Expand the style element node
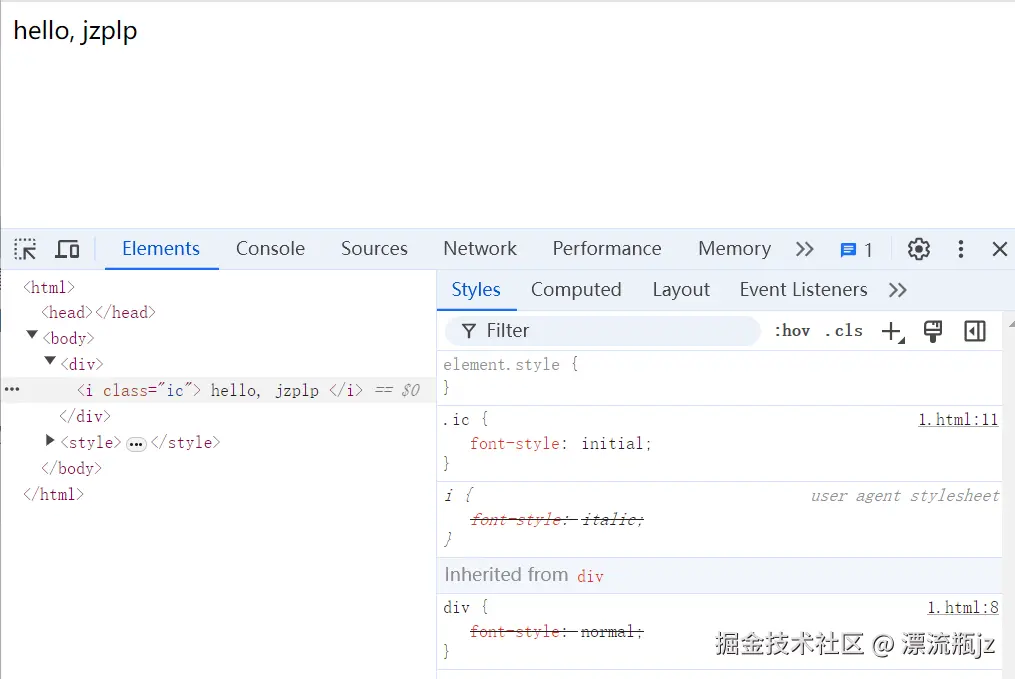Viewport: 1015px width, 679px height. click(x=50, y=442)
